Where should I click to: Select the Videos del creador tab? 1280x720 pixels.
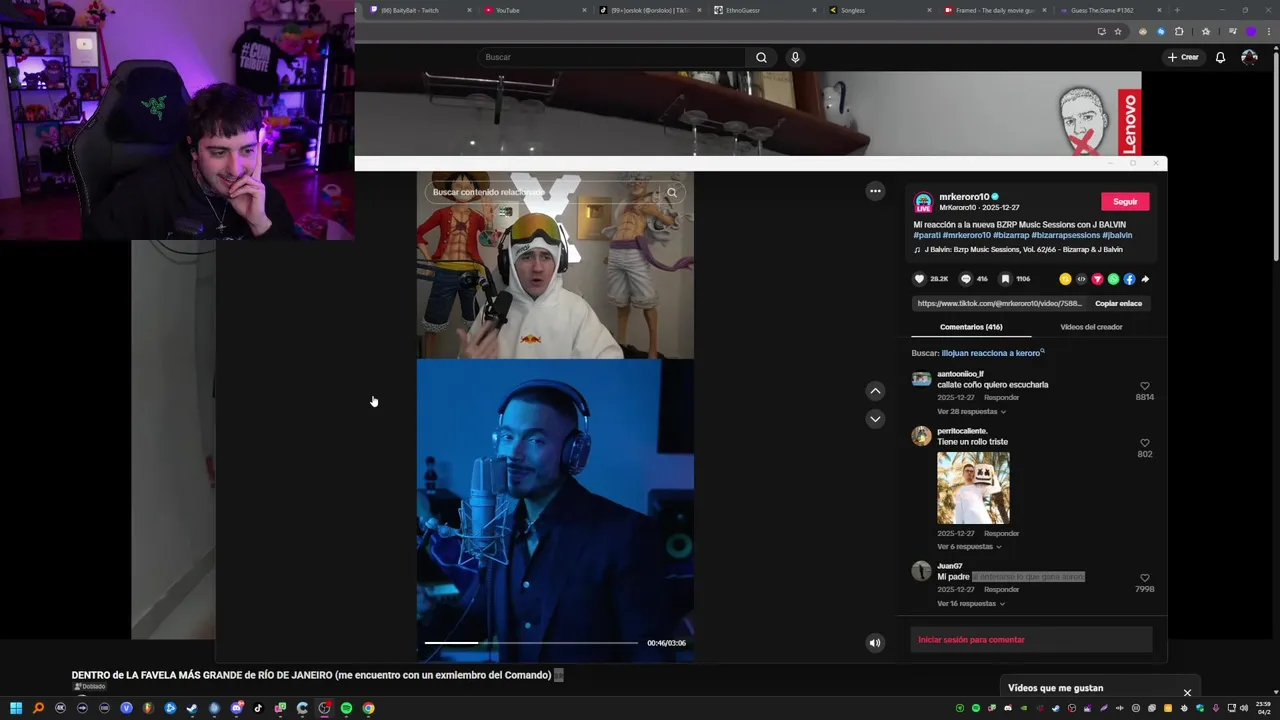(x=1091, y=327)
